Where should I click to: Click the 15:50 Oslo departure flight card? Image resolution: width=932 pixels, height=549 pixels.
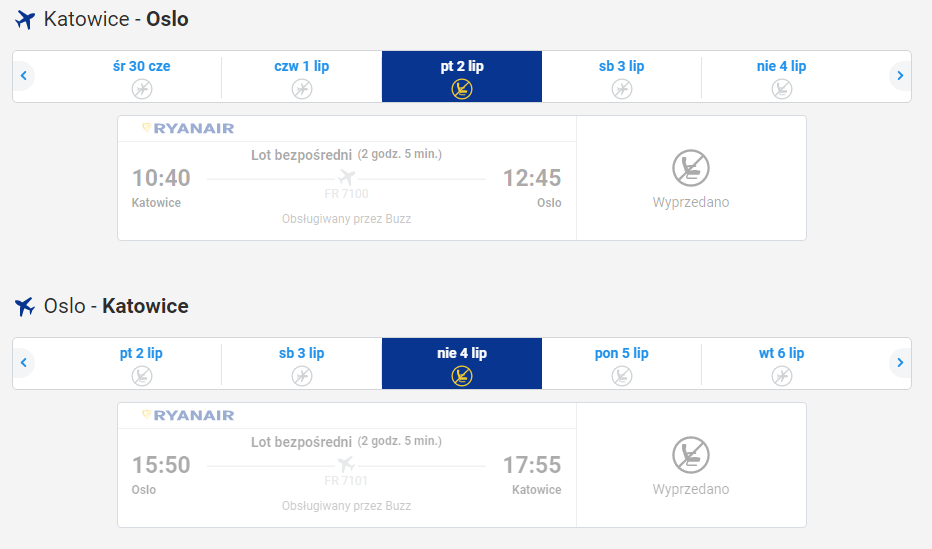click(347, 465)
